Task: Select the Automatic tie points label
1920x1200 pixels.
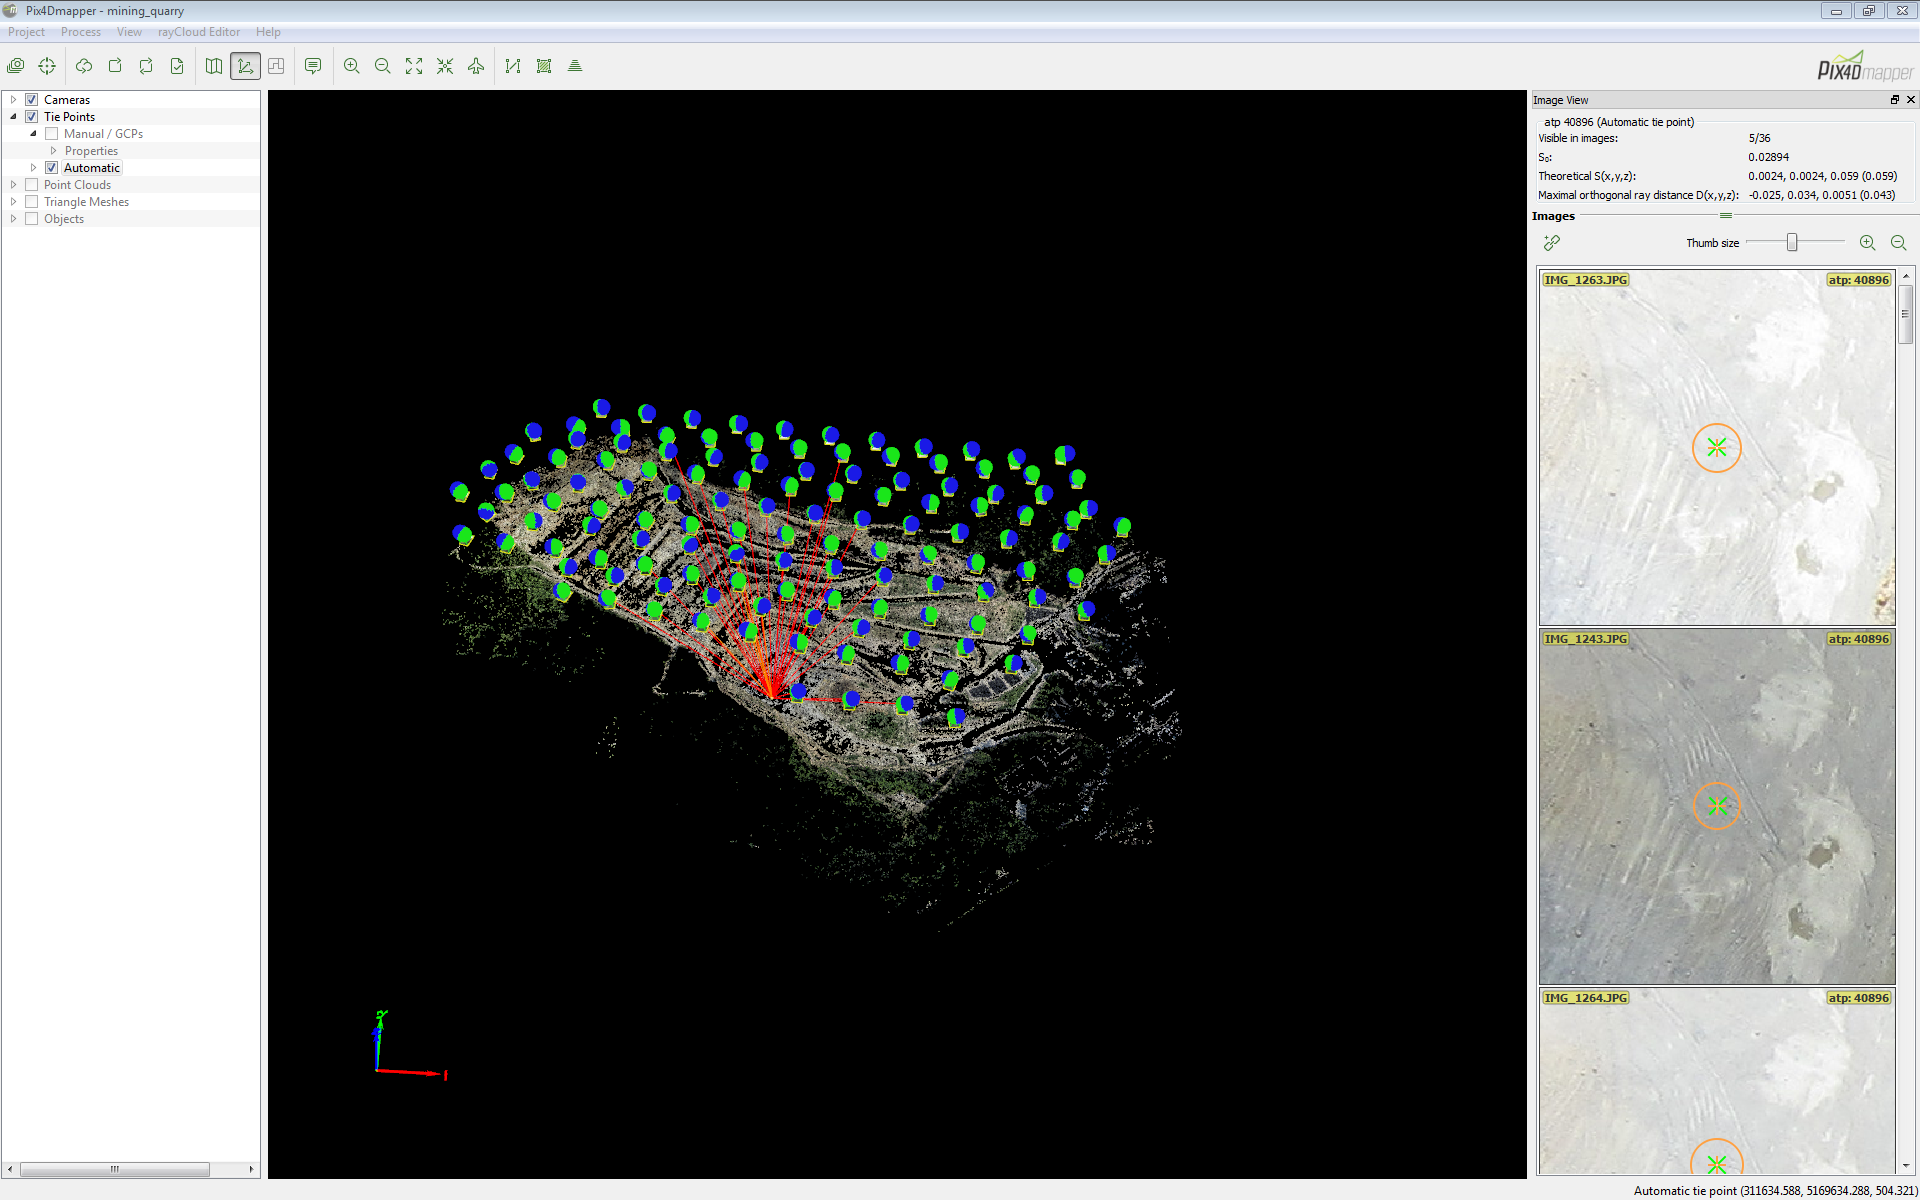Action: click(x=92, y=168)
